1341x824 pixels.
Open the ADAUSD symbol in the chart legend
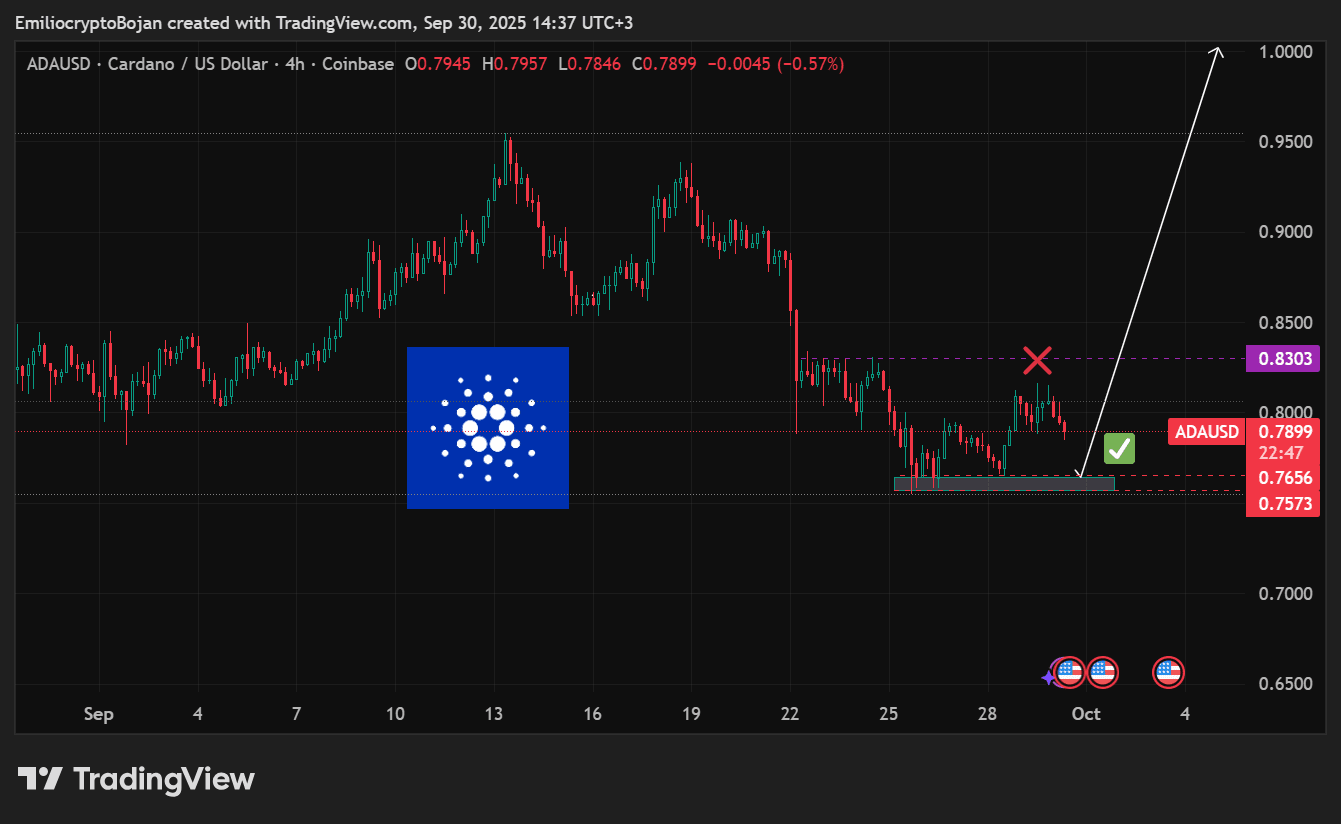click(x=59, y=63)
